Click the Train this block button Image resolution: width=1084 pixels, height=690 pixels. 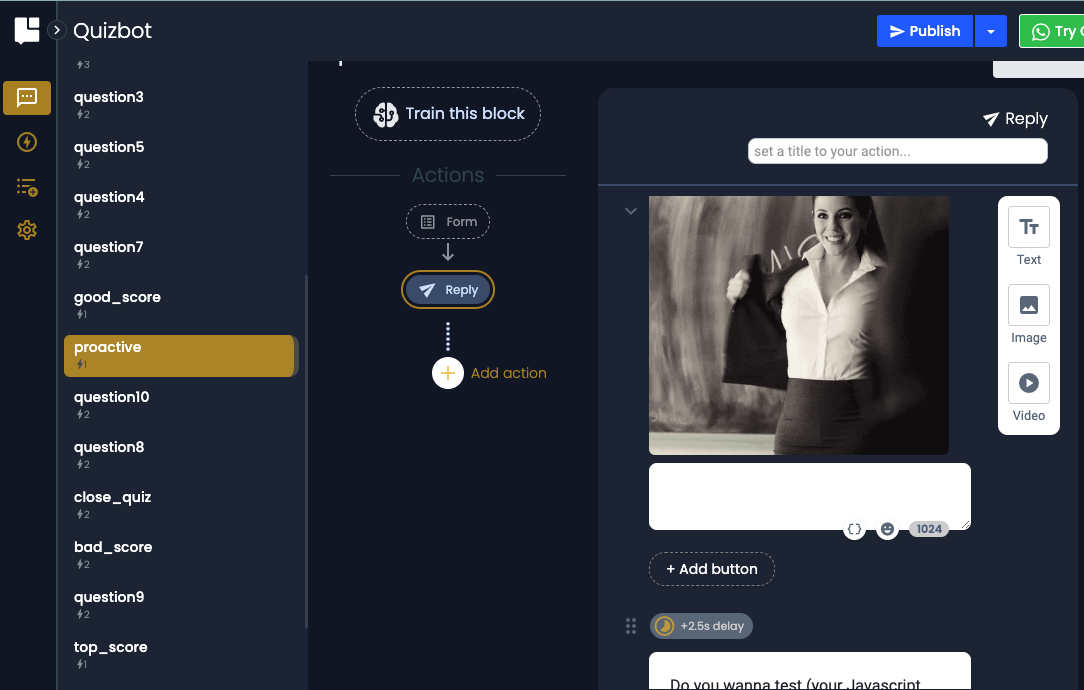click(x=448, y=114)
